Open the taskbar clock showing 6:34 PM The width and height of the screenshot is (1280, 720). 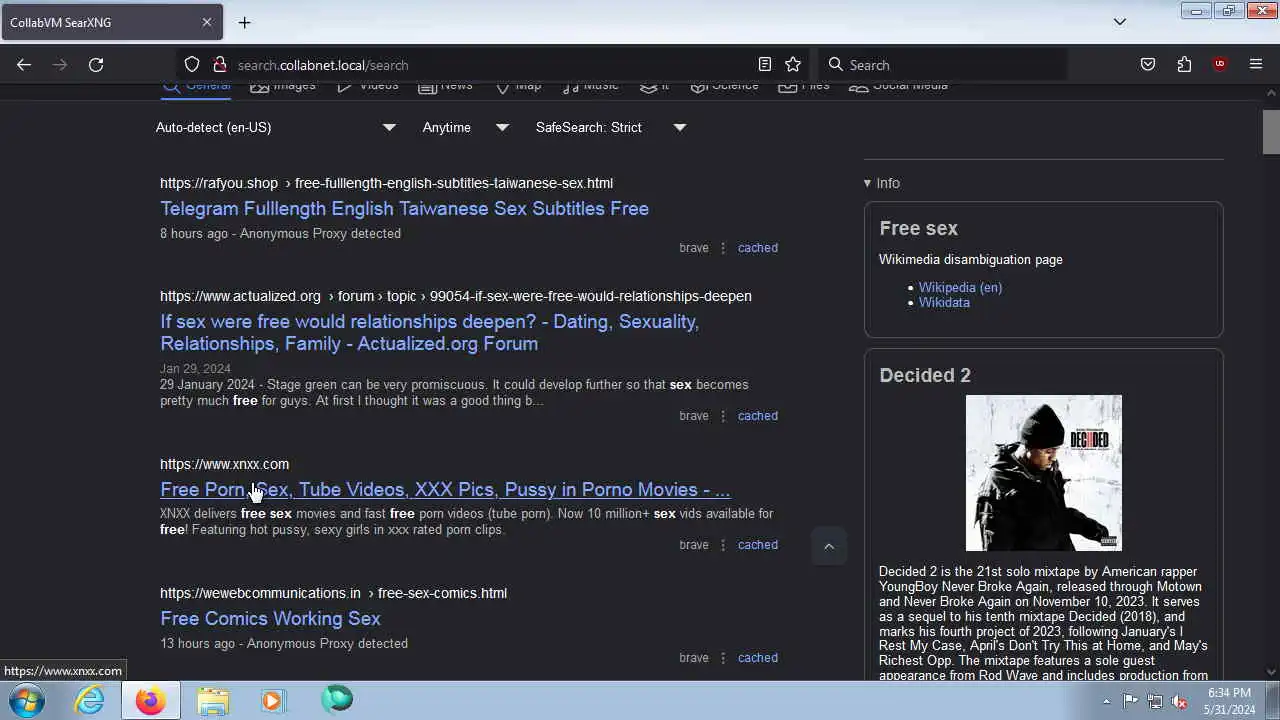coord(1229,701)
